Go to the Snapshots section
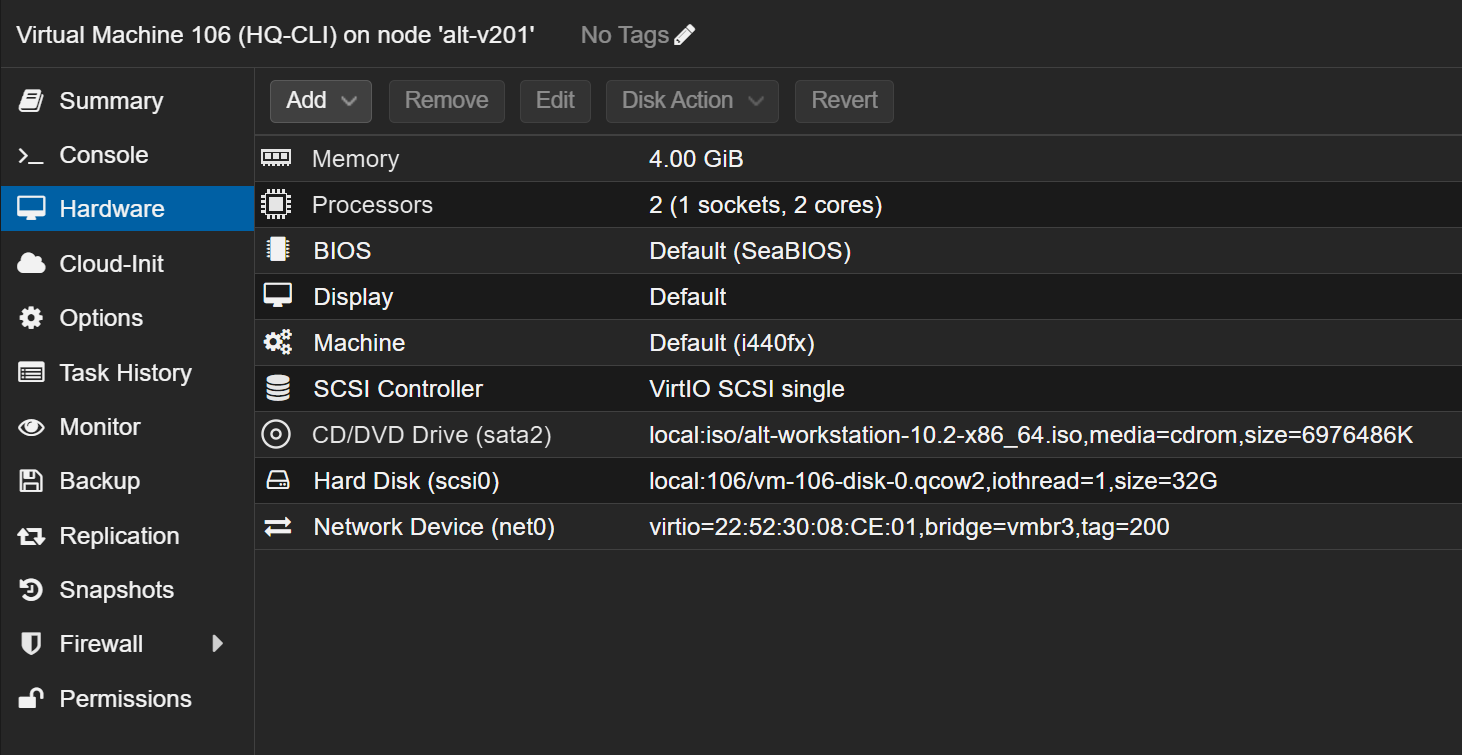This screenshot has width=1462, height=755. click(x=116, y=590)
